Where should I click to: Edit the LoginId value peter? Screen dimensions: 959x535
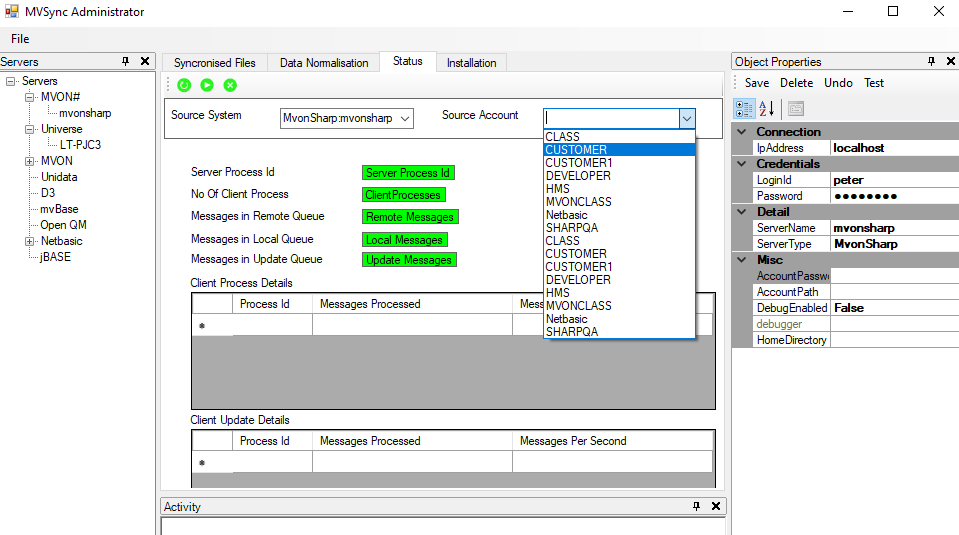894,180
